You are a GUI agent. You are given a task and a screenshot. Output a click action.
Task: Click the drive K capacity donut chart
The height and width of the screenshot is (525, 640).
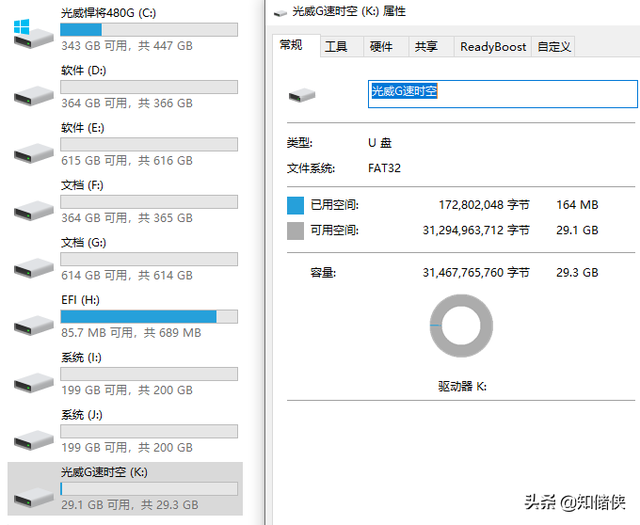pos(461,327)
